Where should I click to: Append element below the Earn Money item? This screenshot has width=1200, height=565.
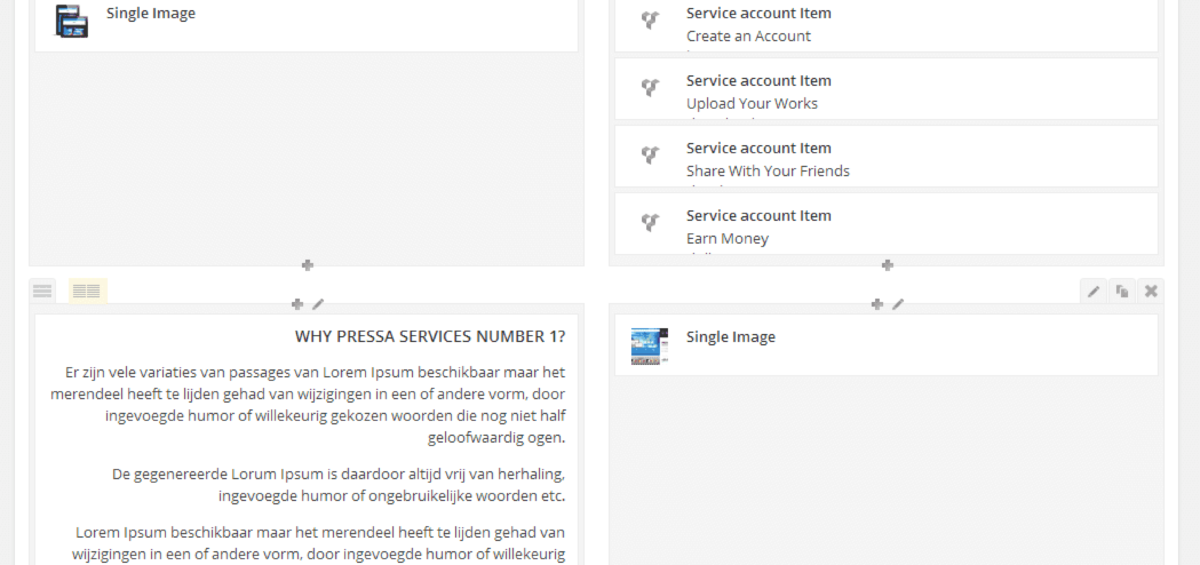click(x=887, y=265)
